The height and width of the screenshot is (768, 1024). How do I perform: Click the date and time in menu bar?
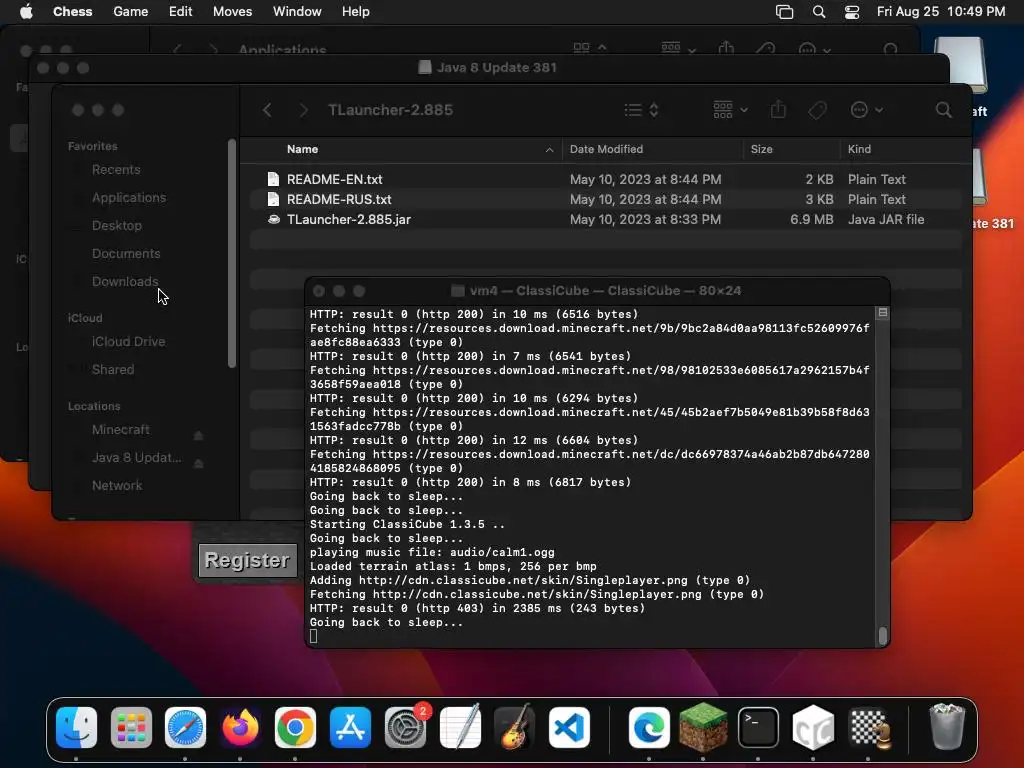[x=940, y=12]
